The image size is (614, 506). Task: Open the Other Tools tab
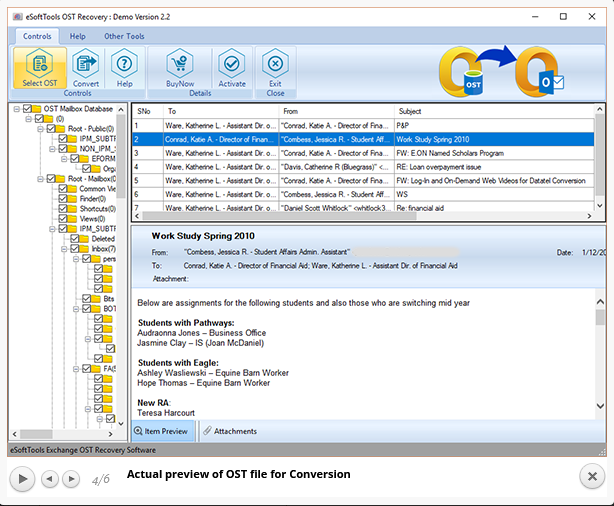pyautogui.click(x=124, y=36)
